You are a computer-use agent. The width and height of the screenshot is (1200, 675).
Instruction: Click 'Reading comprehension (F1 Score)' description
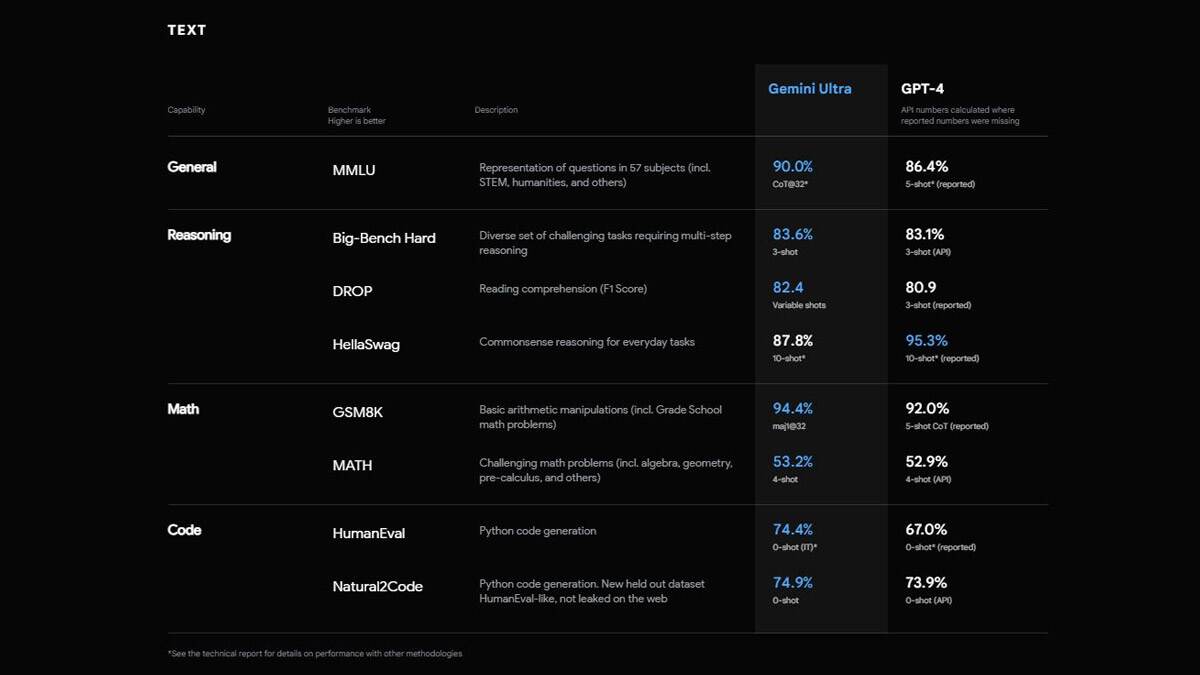tap(563, 289)
